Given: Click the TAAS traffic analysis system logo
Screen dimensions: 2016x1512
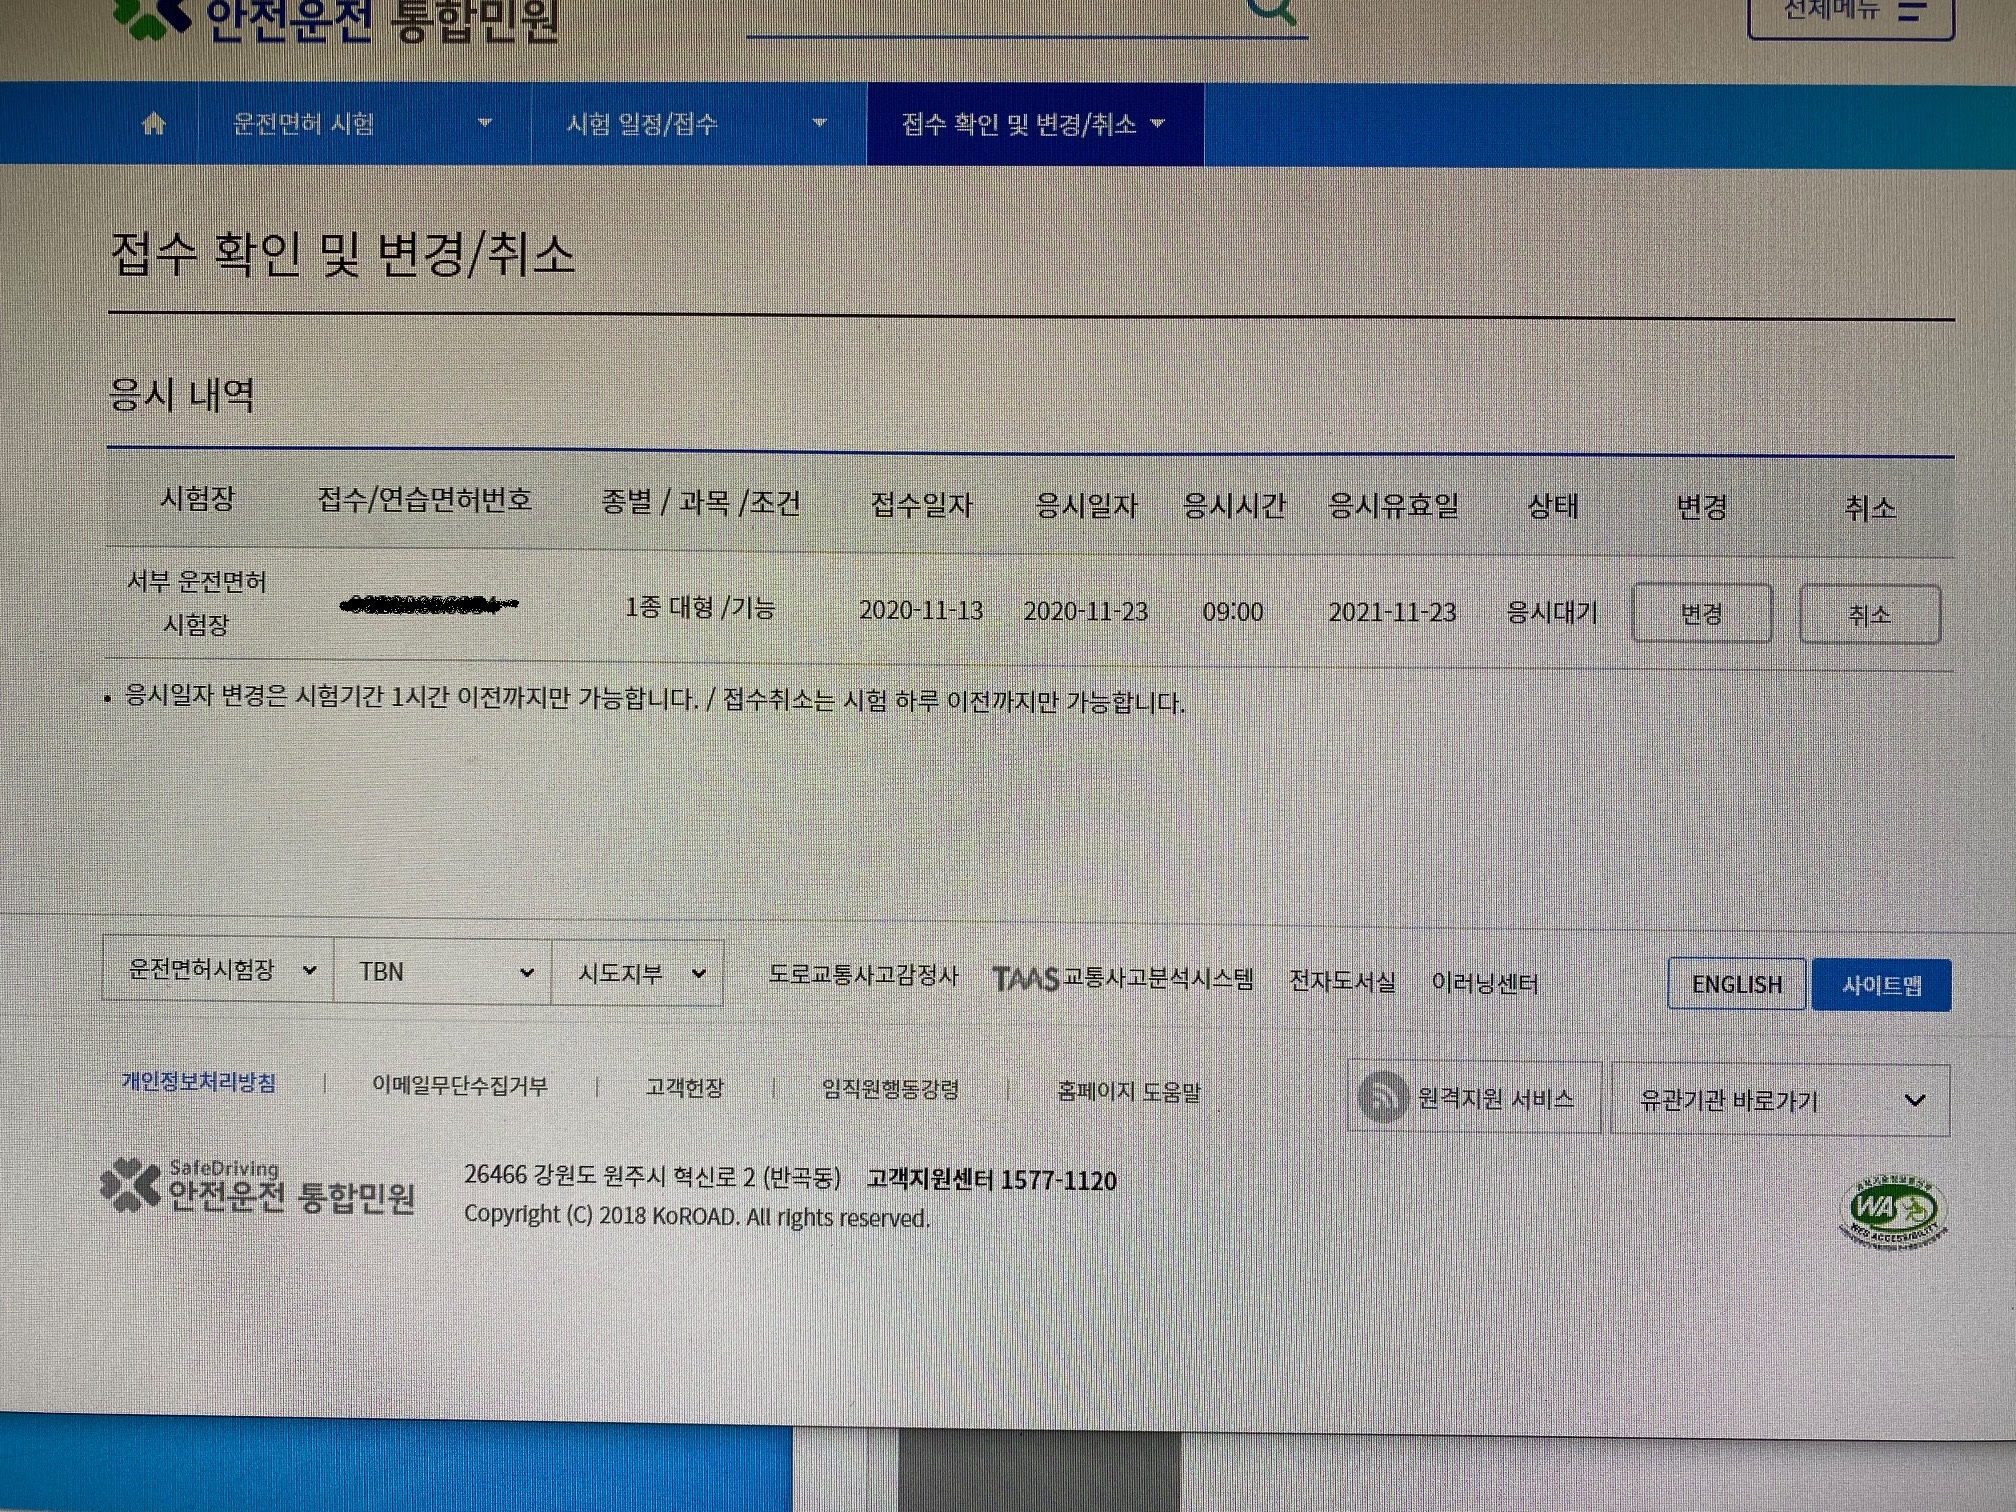Looking at the screenshot, I should [x=1026, y=978].
